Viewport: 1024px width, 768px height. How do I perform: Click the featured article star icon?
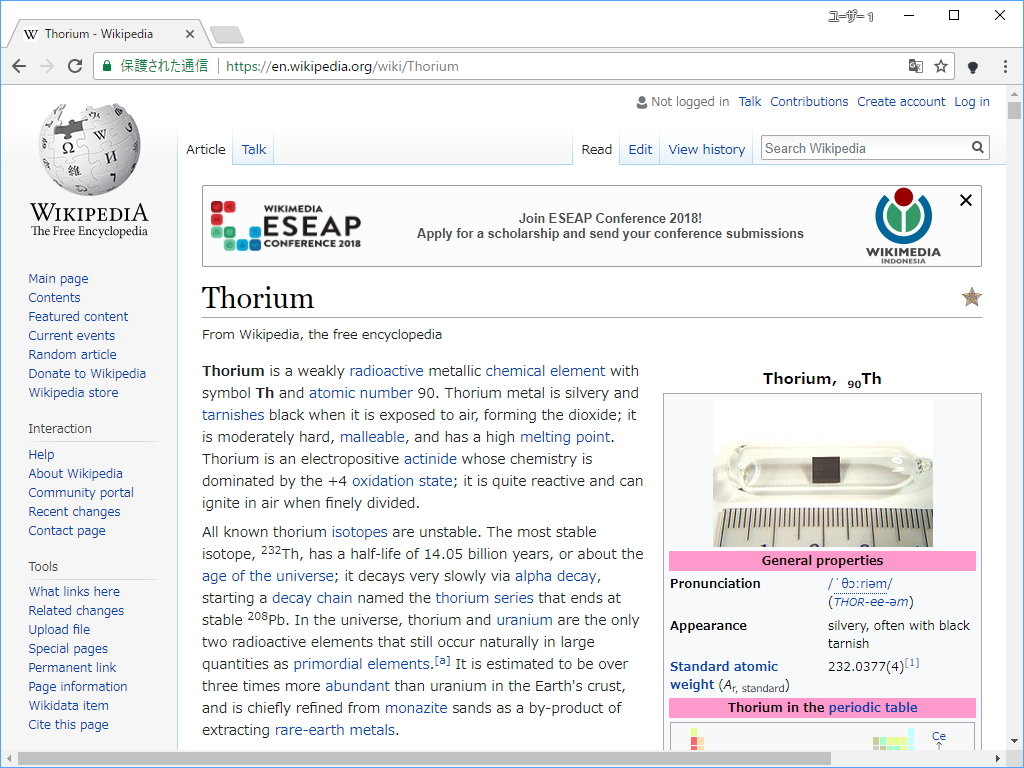click(972, 297)
